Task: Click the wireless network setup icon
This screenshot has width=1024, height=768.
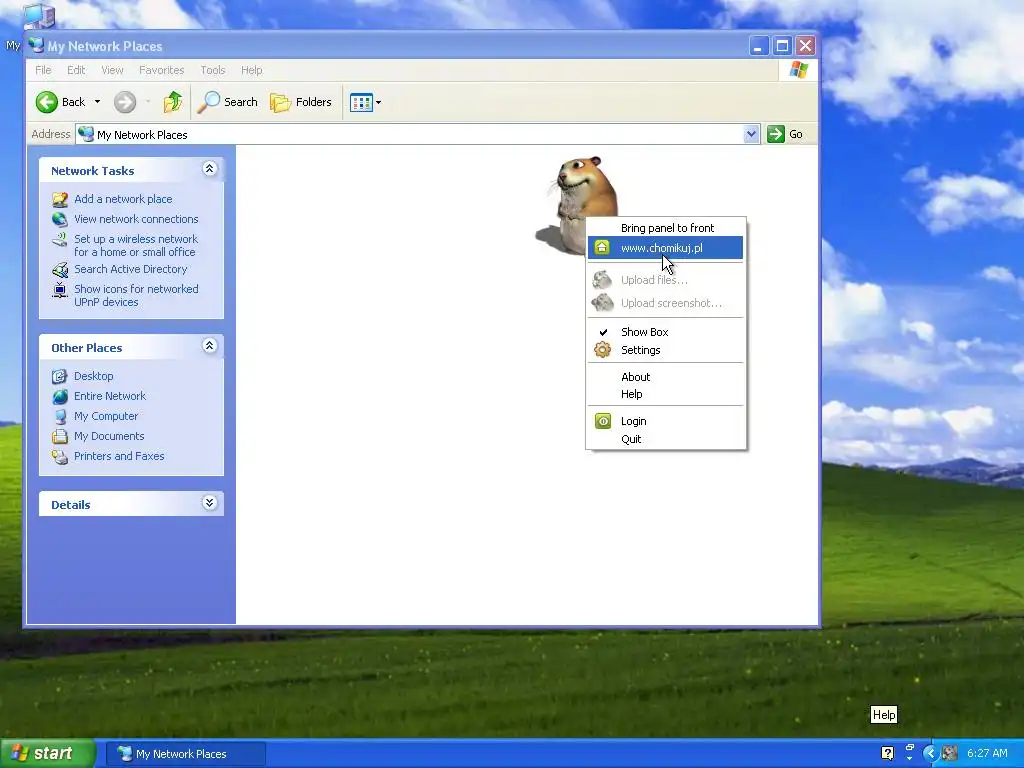Action: 60,239
